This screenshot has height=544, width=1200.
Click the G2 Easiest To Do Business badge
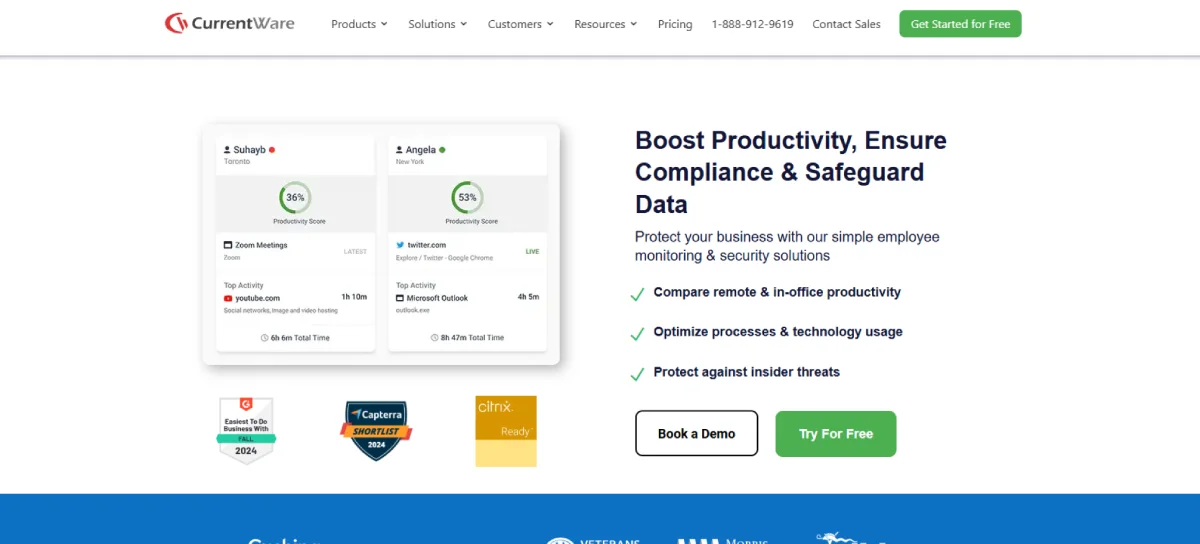(x=246, y=430)
